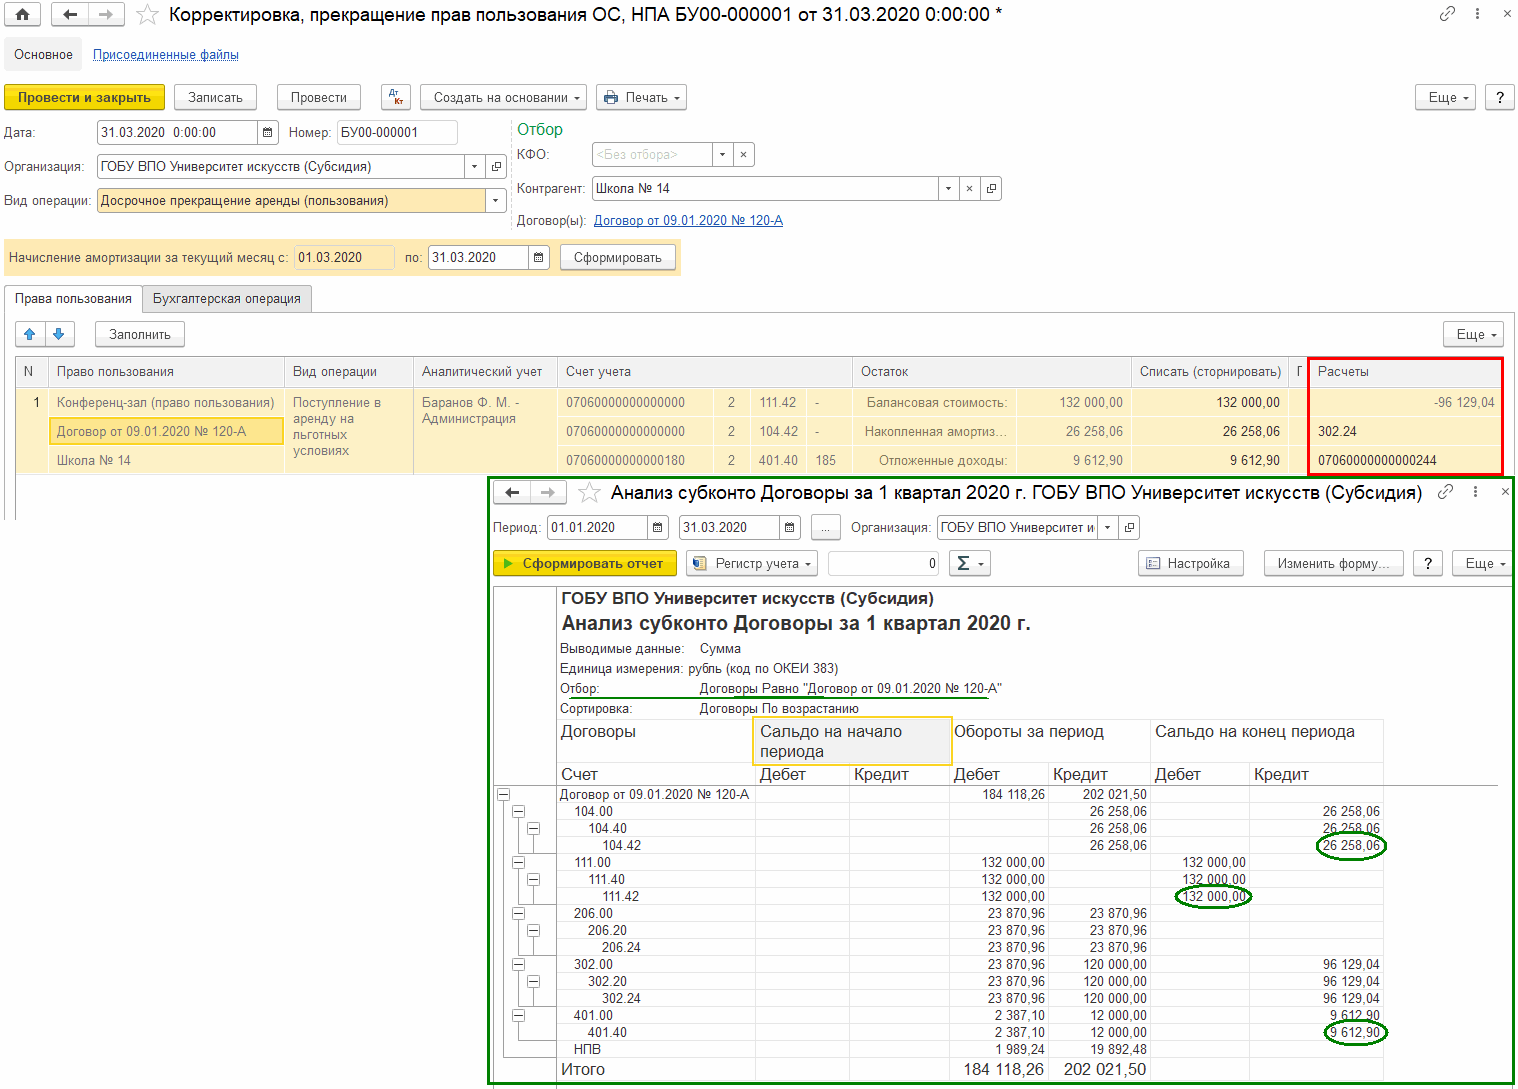Viewport: 1518px width, 1089px height.
Task: Click Провести и закрыть button
Action: point(84,97)
